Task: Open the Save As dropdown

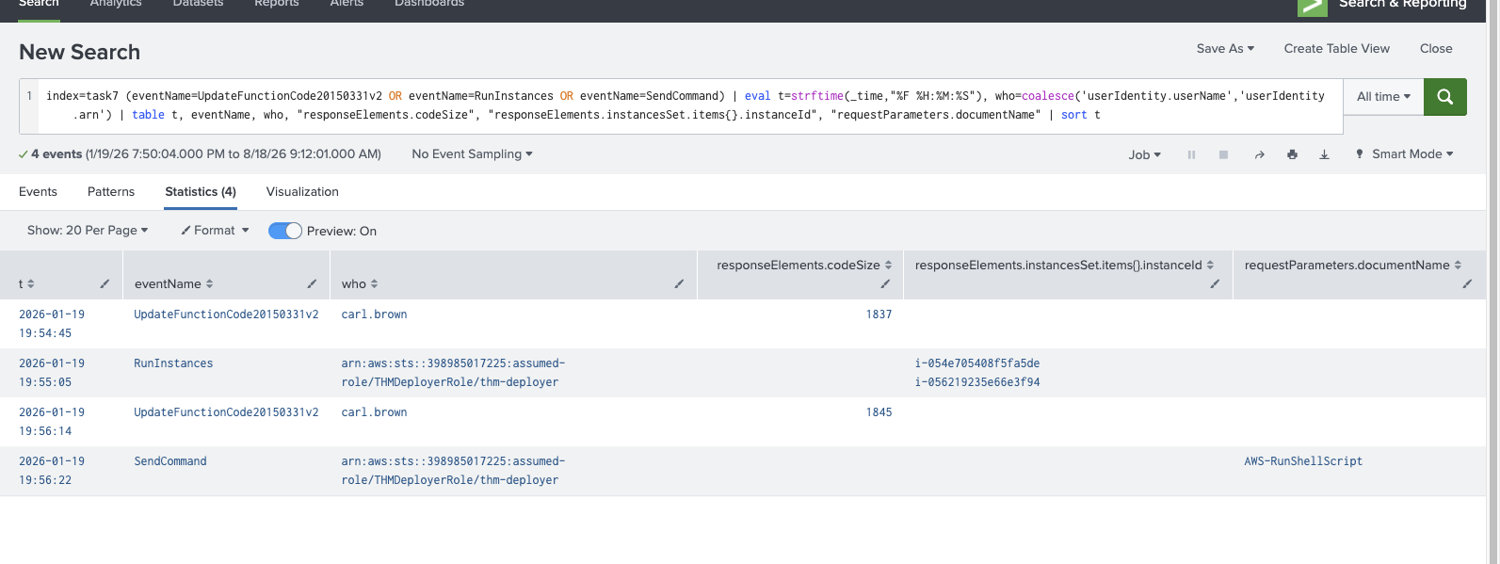Action: click(1225, 48)
